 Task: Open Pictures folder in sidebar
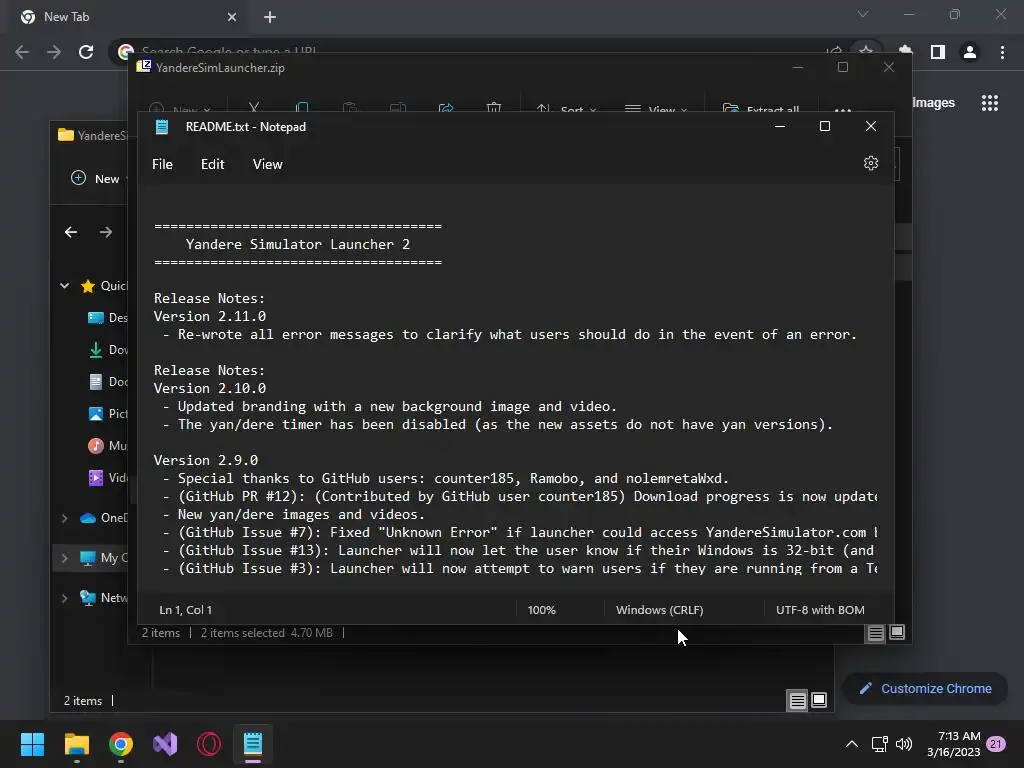[108, 414]
